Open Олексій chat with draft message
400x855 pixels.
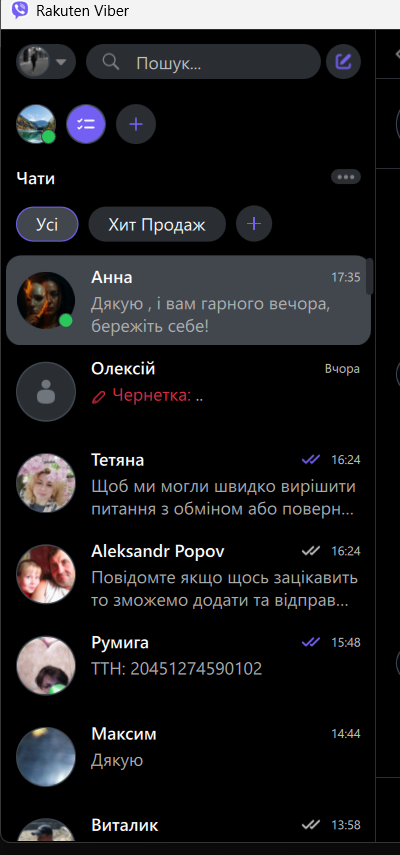point(188,392)
